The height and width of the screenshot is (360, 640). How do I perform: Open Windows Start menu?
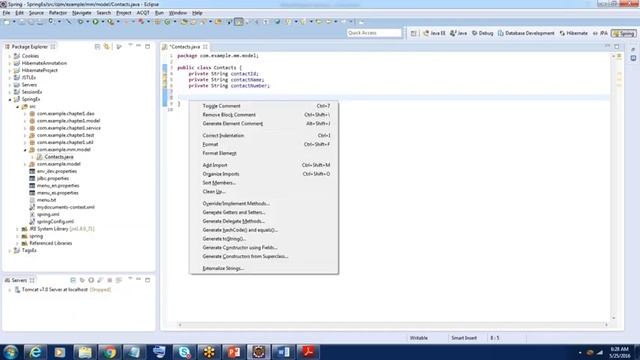[11, 352]
